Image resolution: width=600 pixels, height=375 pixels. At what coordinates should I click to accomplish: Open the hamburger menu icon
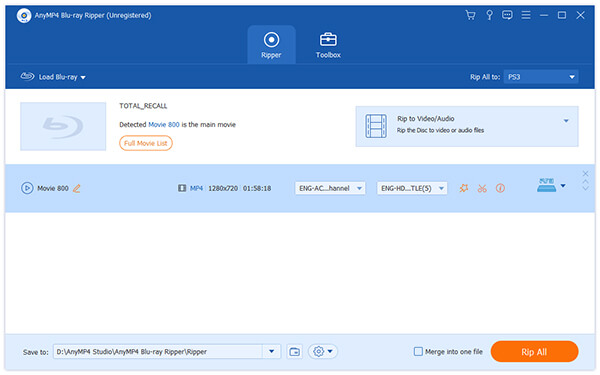coord(526,15)
